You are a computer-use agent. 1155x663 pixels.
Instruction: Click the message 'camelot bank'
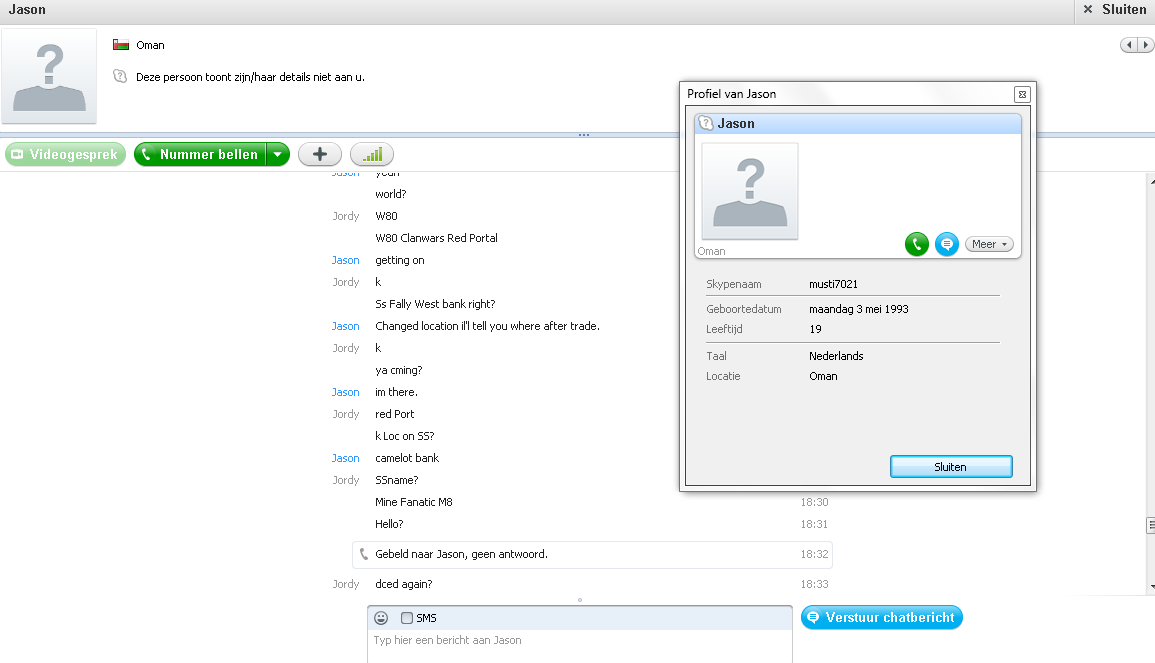pos(407,458)
